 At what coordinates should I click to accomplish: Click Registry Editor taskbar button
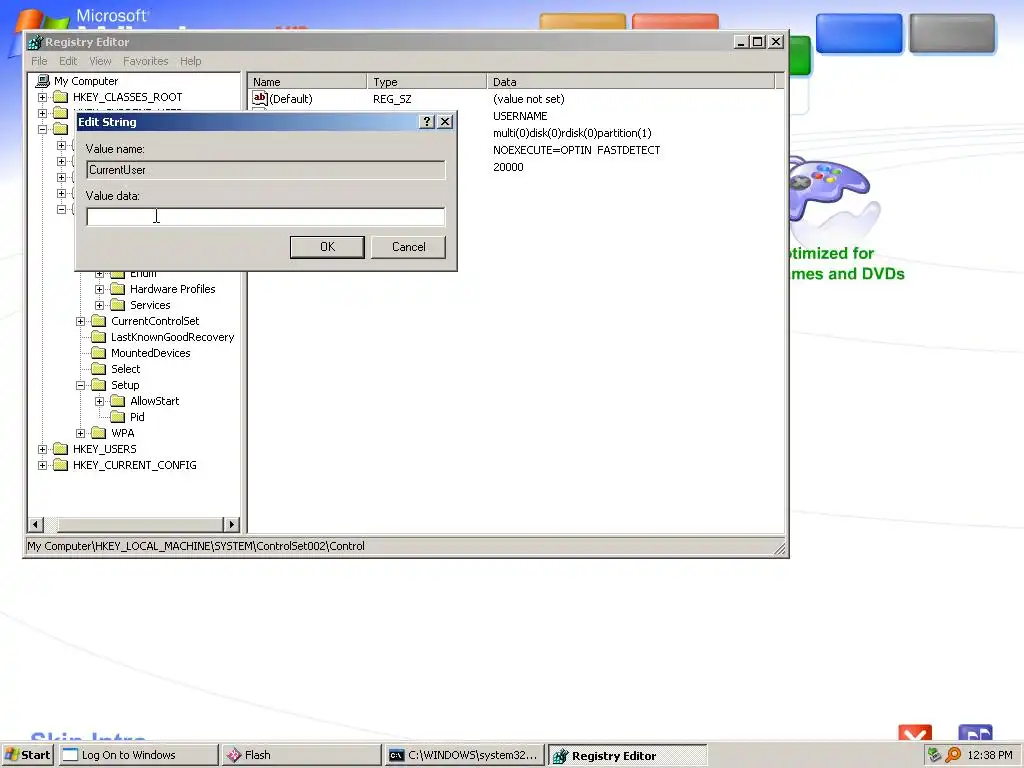tap(627, 755)
